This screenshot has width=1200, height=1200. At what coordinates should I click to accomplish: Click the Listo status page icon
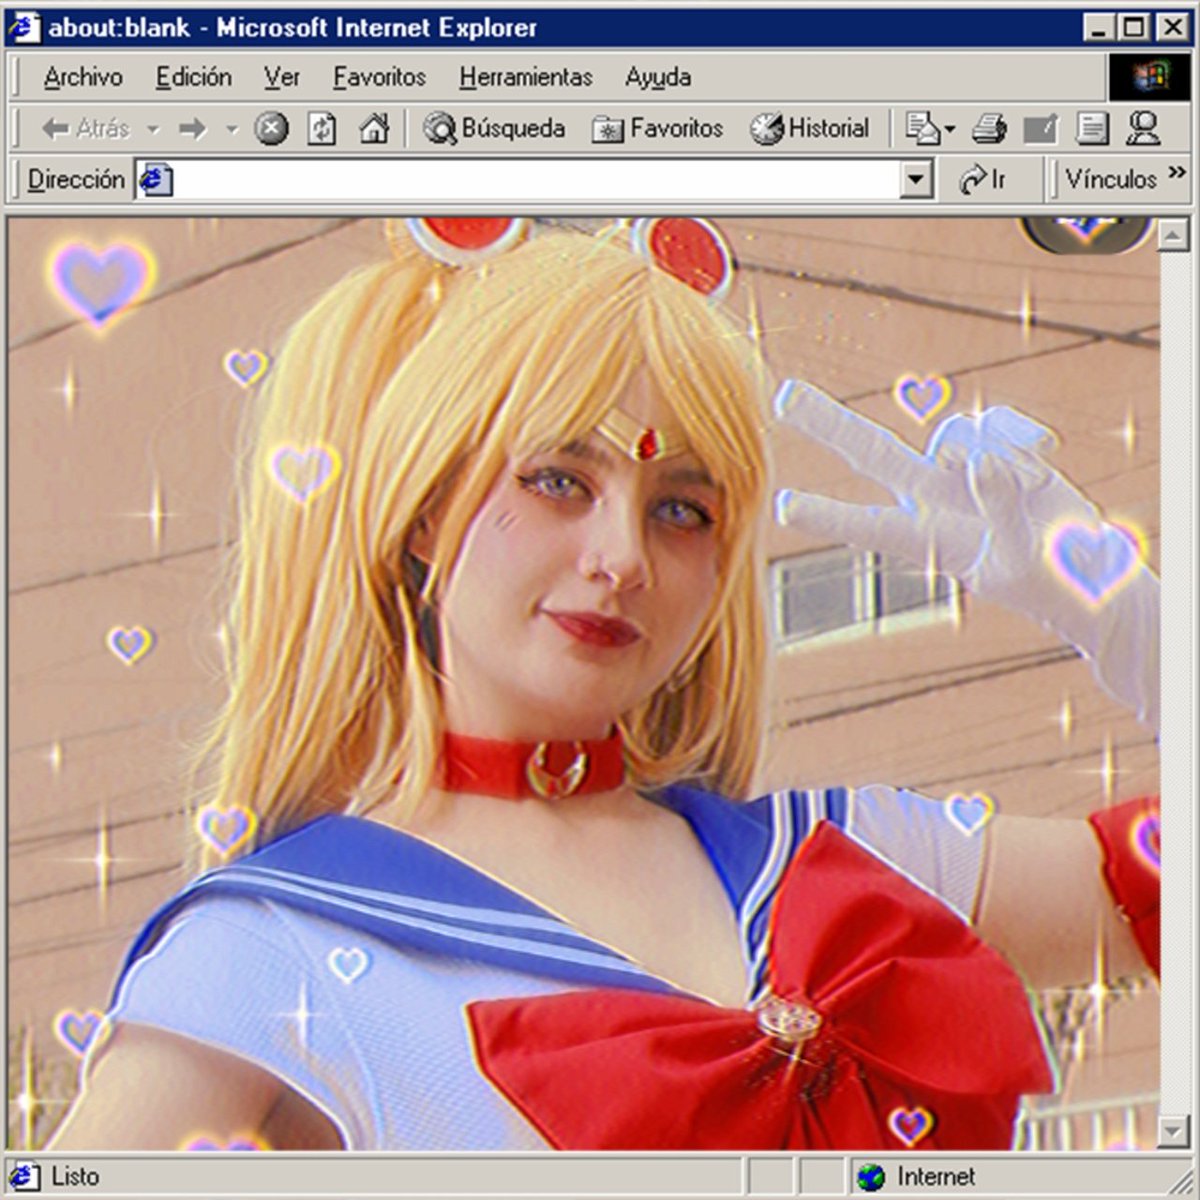pyautogui.click(x=25, y=1176)
